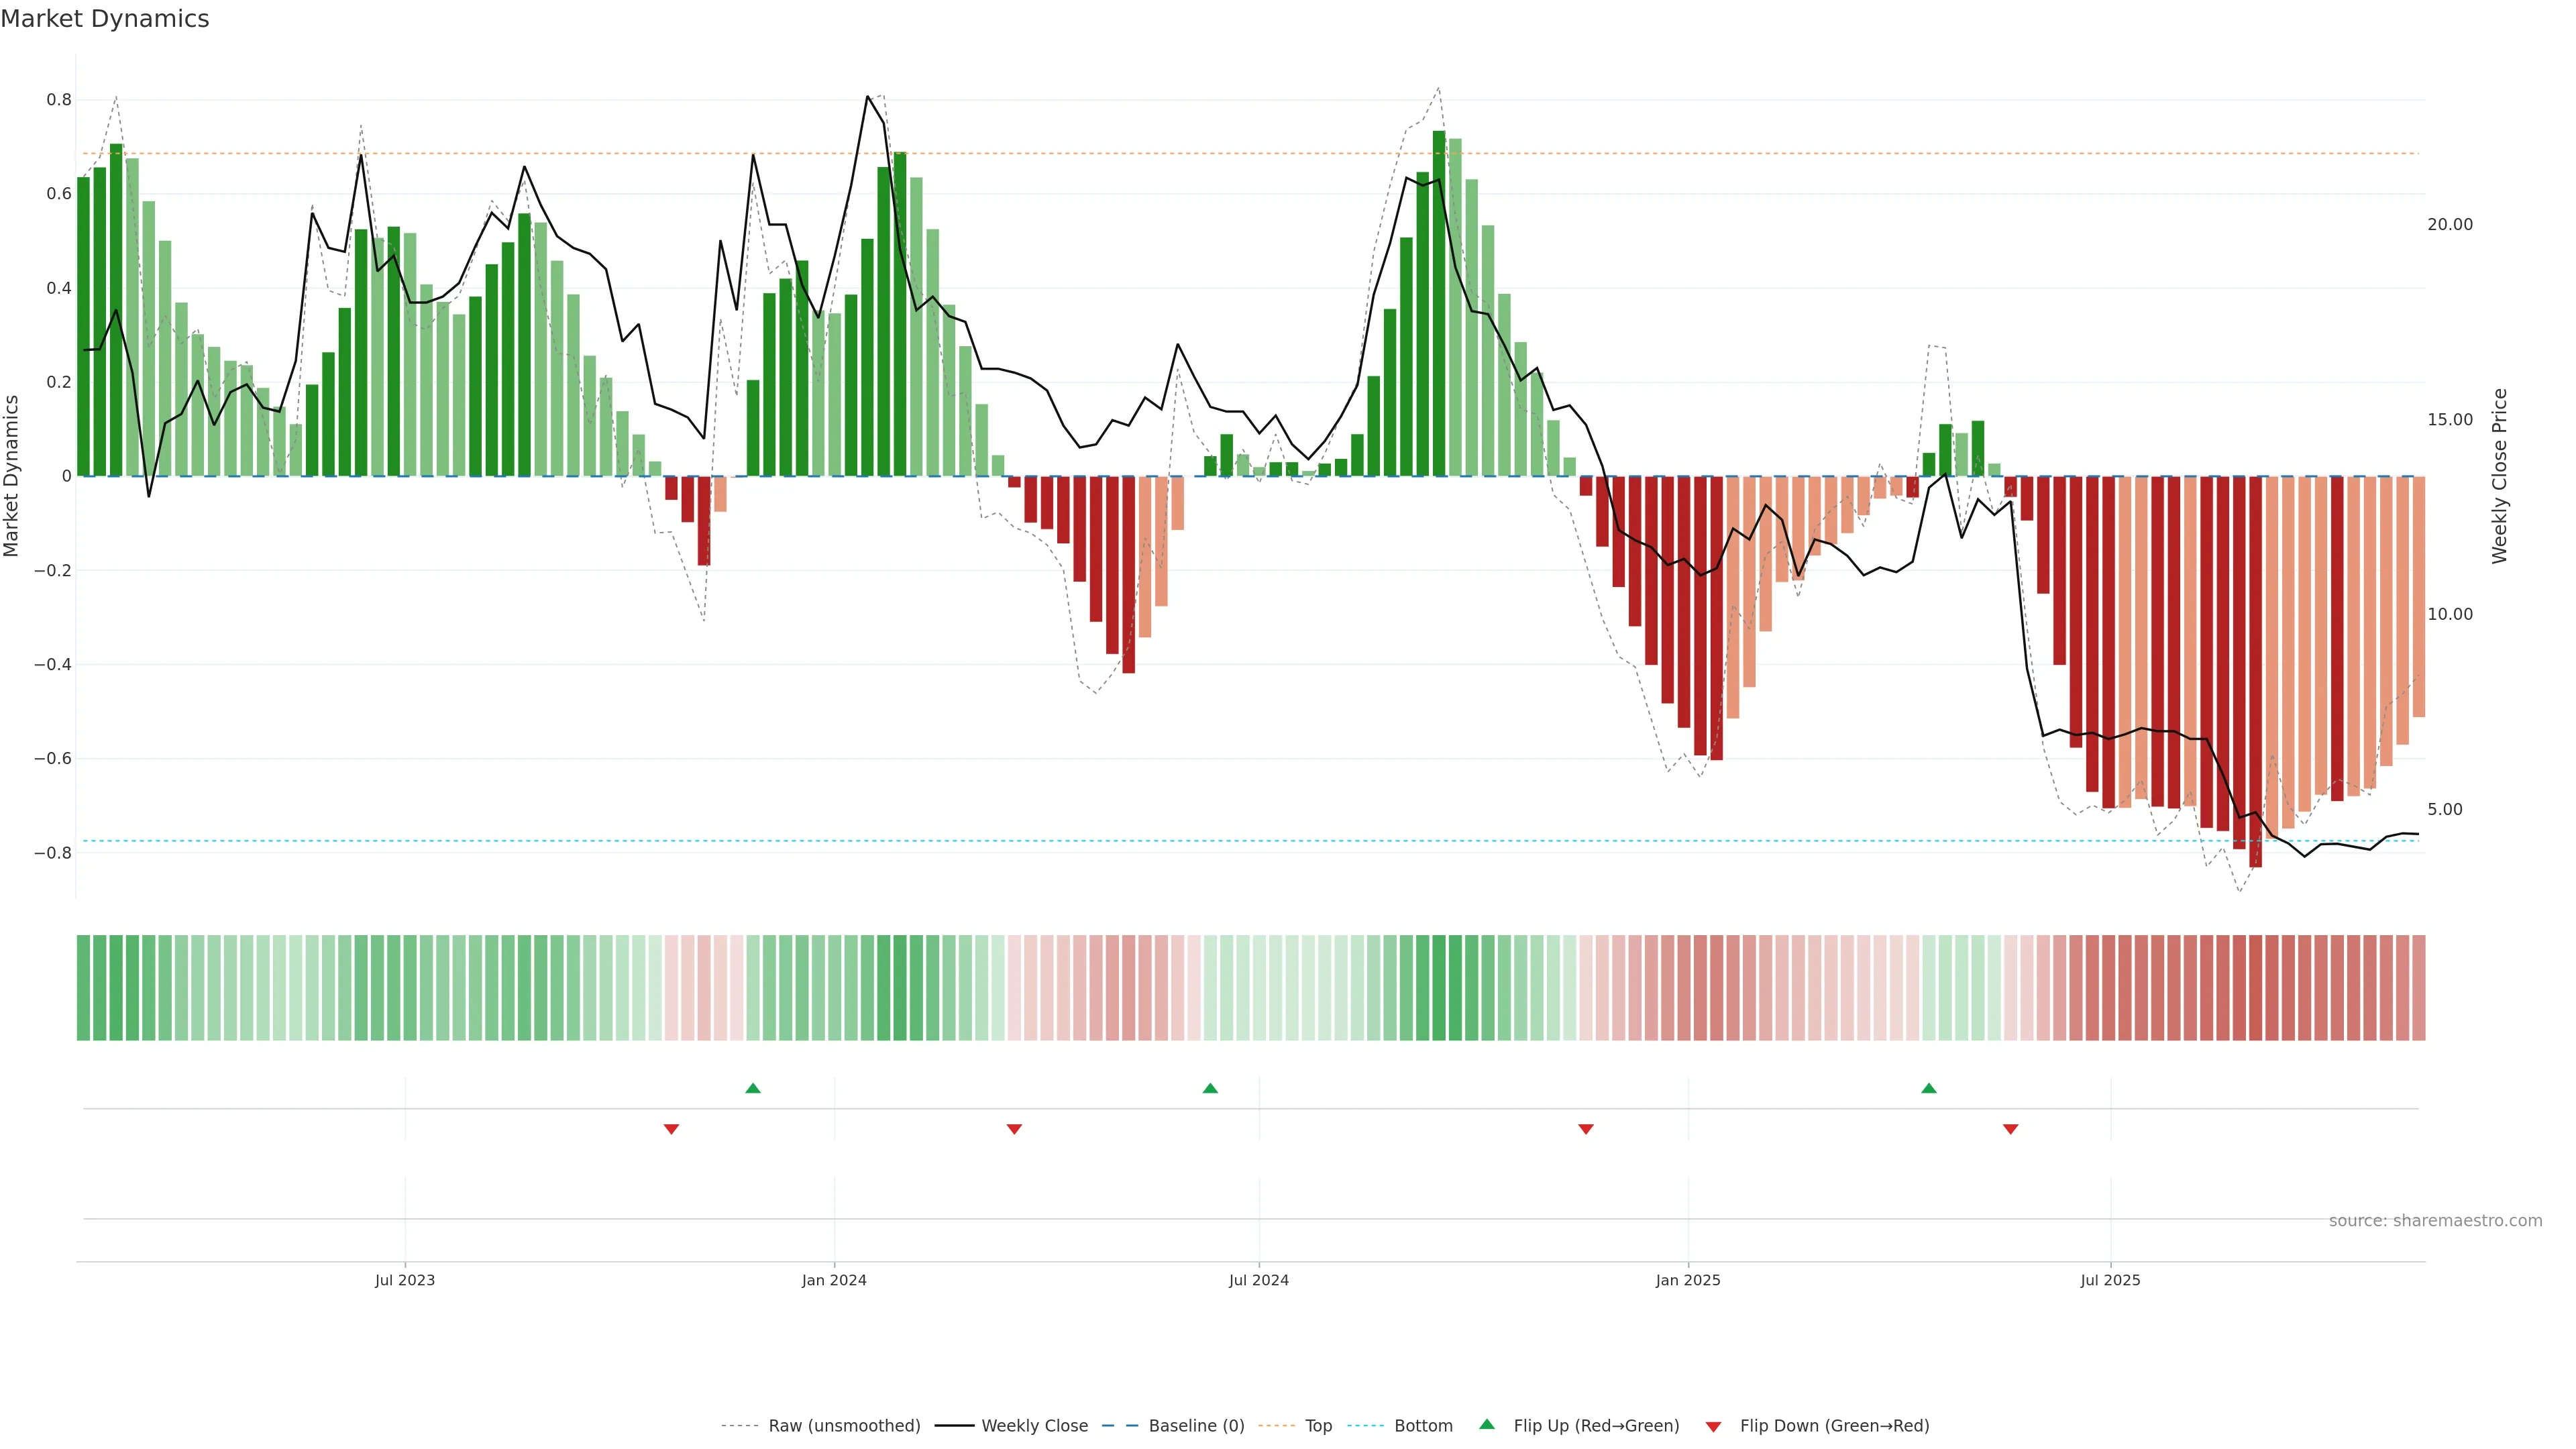Click the green flip-up triangle before Jan 2024
The width and height of the screenshot is (2576, 1449).
tap(753, 1088)
